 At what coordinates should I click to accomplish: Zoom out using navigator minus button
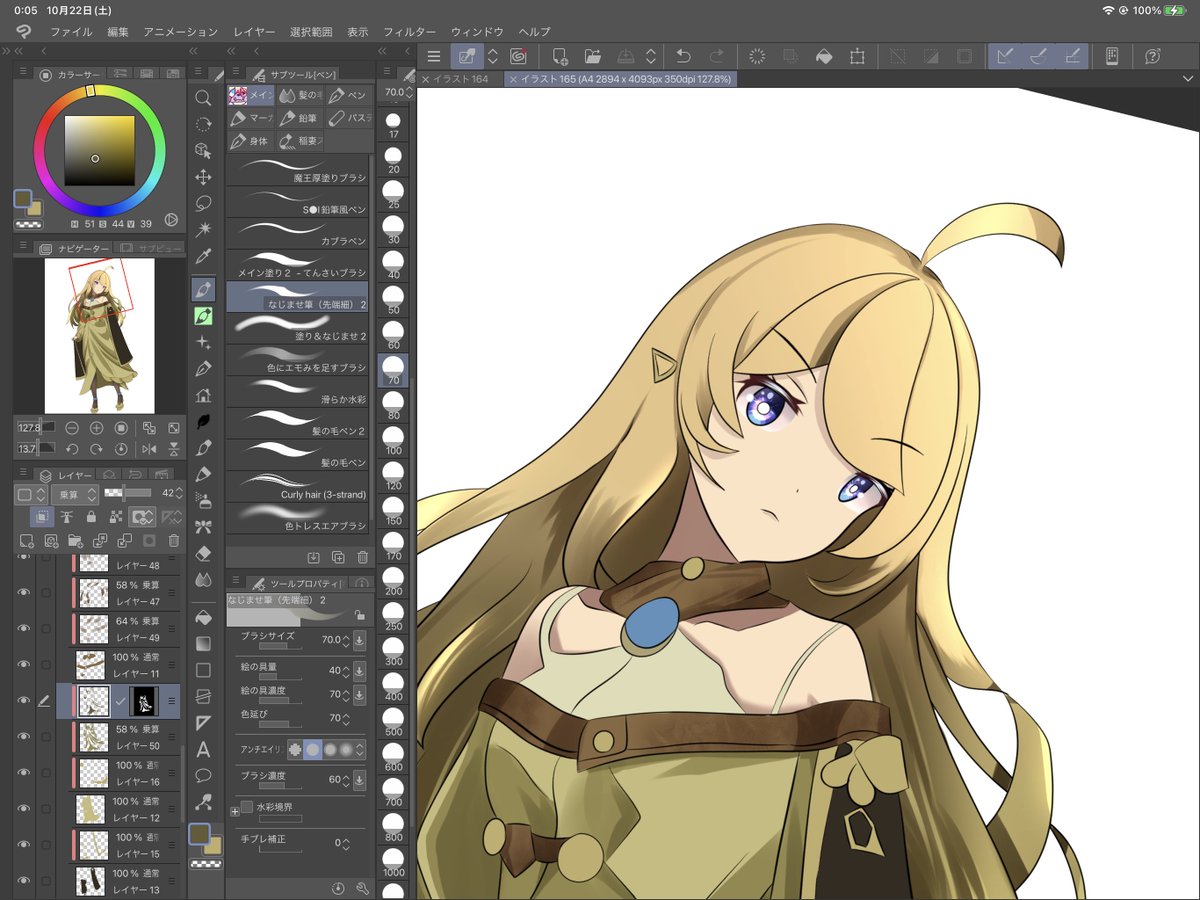tap(72, 428)
